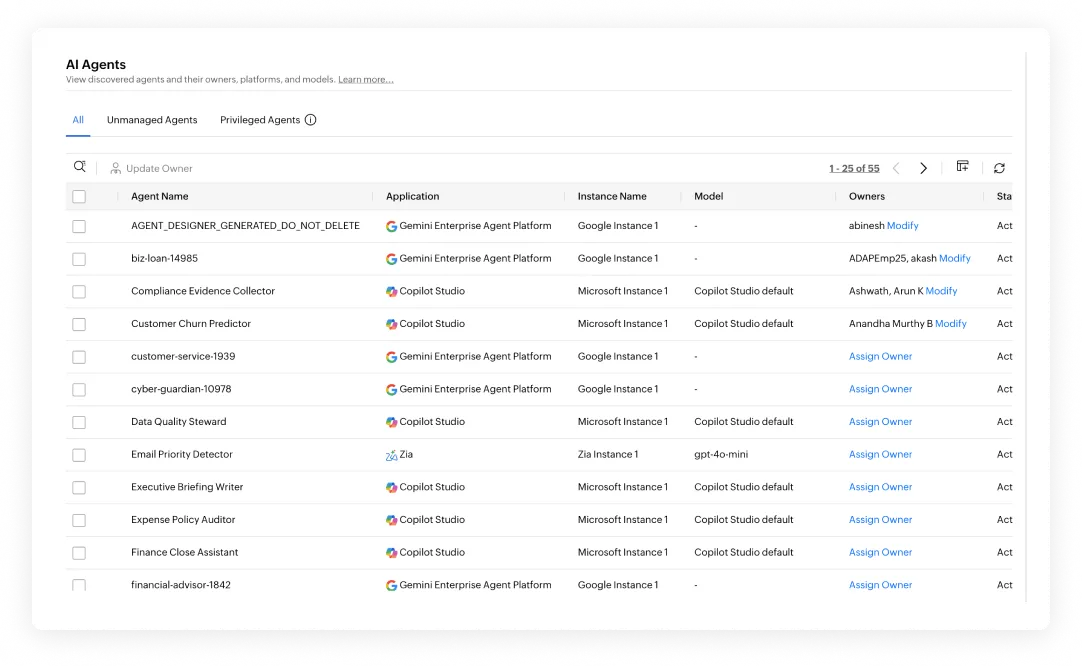1082x666 pixels.
Task: Select the Finance Close Assistant checkbox
Action: 79,553
